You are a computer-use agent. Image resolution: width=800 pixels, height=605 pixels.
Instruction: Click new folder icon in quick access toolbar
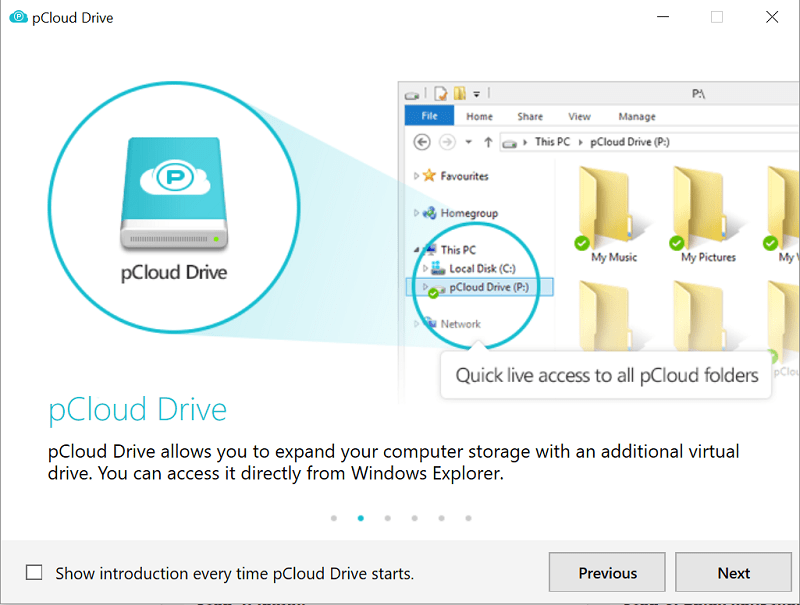(x=460, y=93)
